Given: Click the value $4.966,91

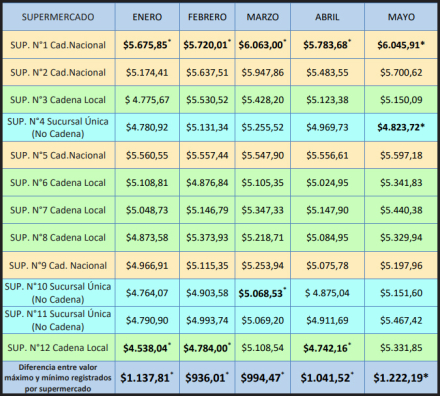Looking at the screenshot, I should [147, 265].
